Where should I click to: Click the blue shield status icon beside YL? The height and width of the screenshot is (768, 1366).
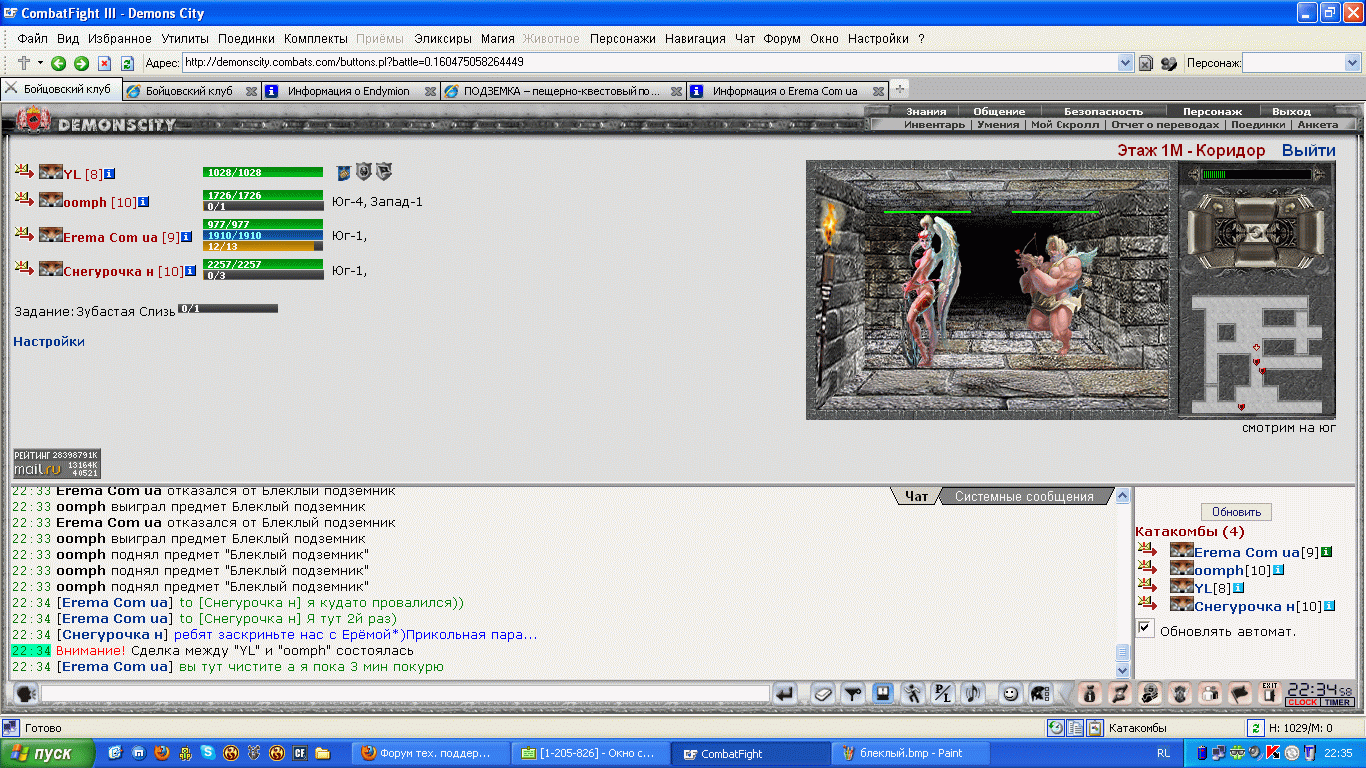pyautogui.click(x=343, y=172)
